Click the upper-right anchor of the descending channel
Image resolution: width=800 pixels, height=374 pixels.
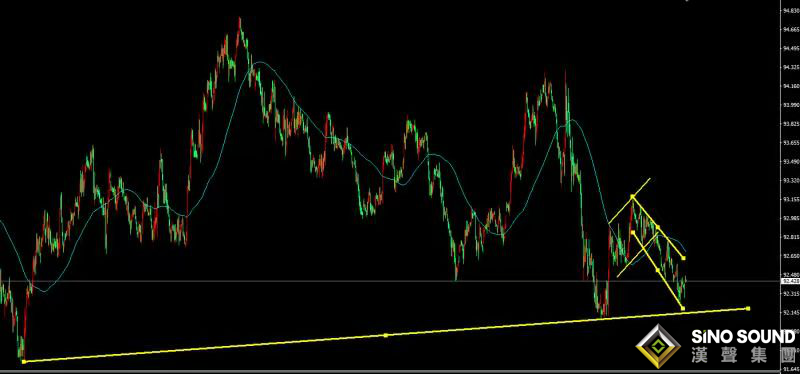pyautogui.click(x=684, y=258)
